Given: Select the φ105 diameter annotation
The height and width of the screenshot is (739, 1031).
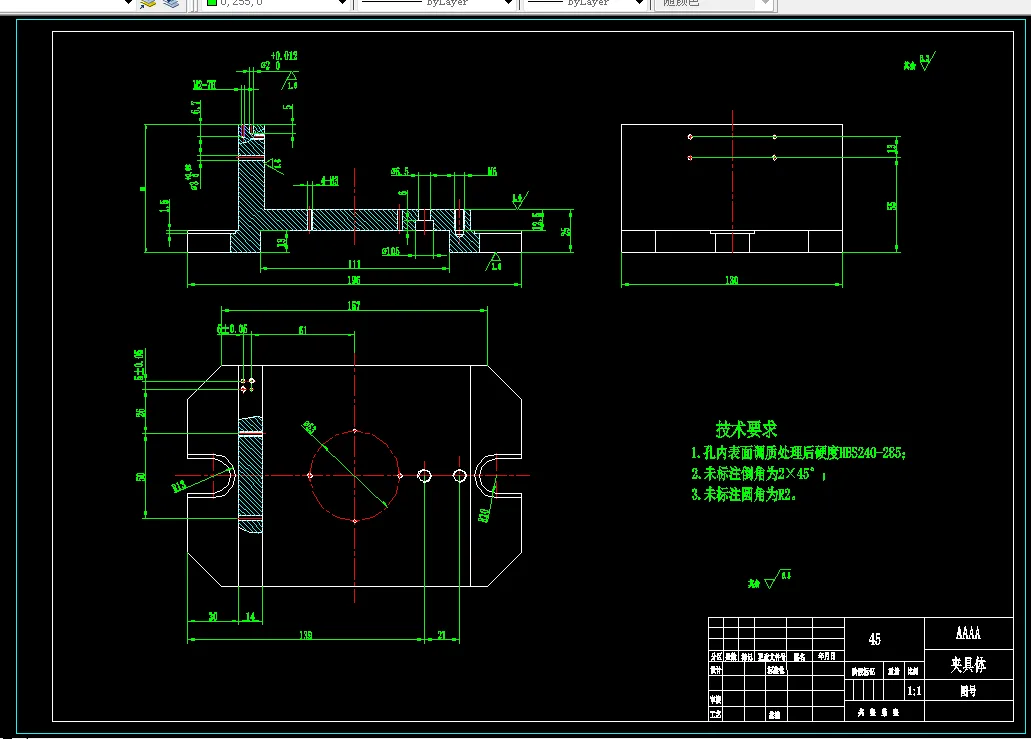Looking at the screenshot, I should coord(391,251).
